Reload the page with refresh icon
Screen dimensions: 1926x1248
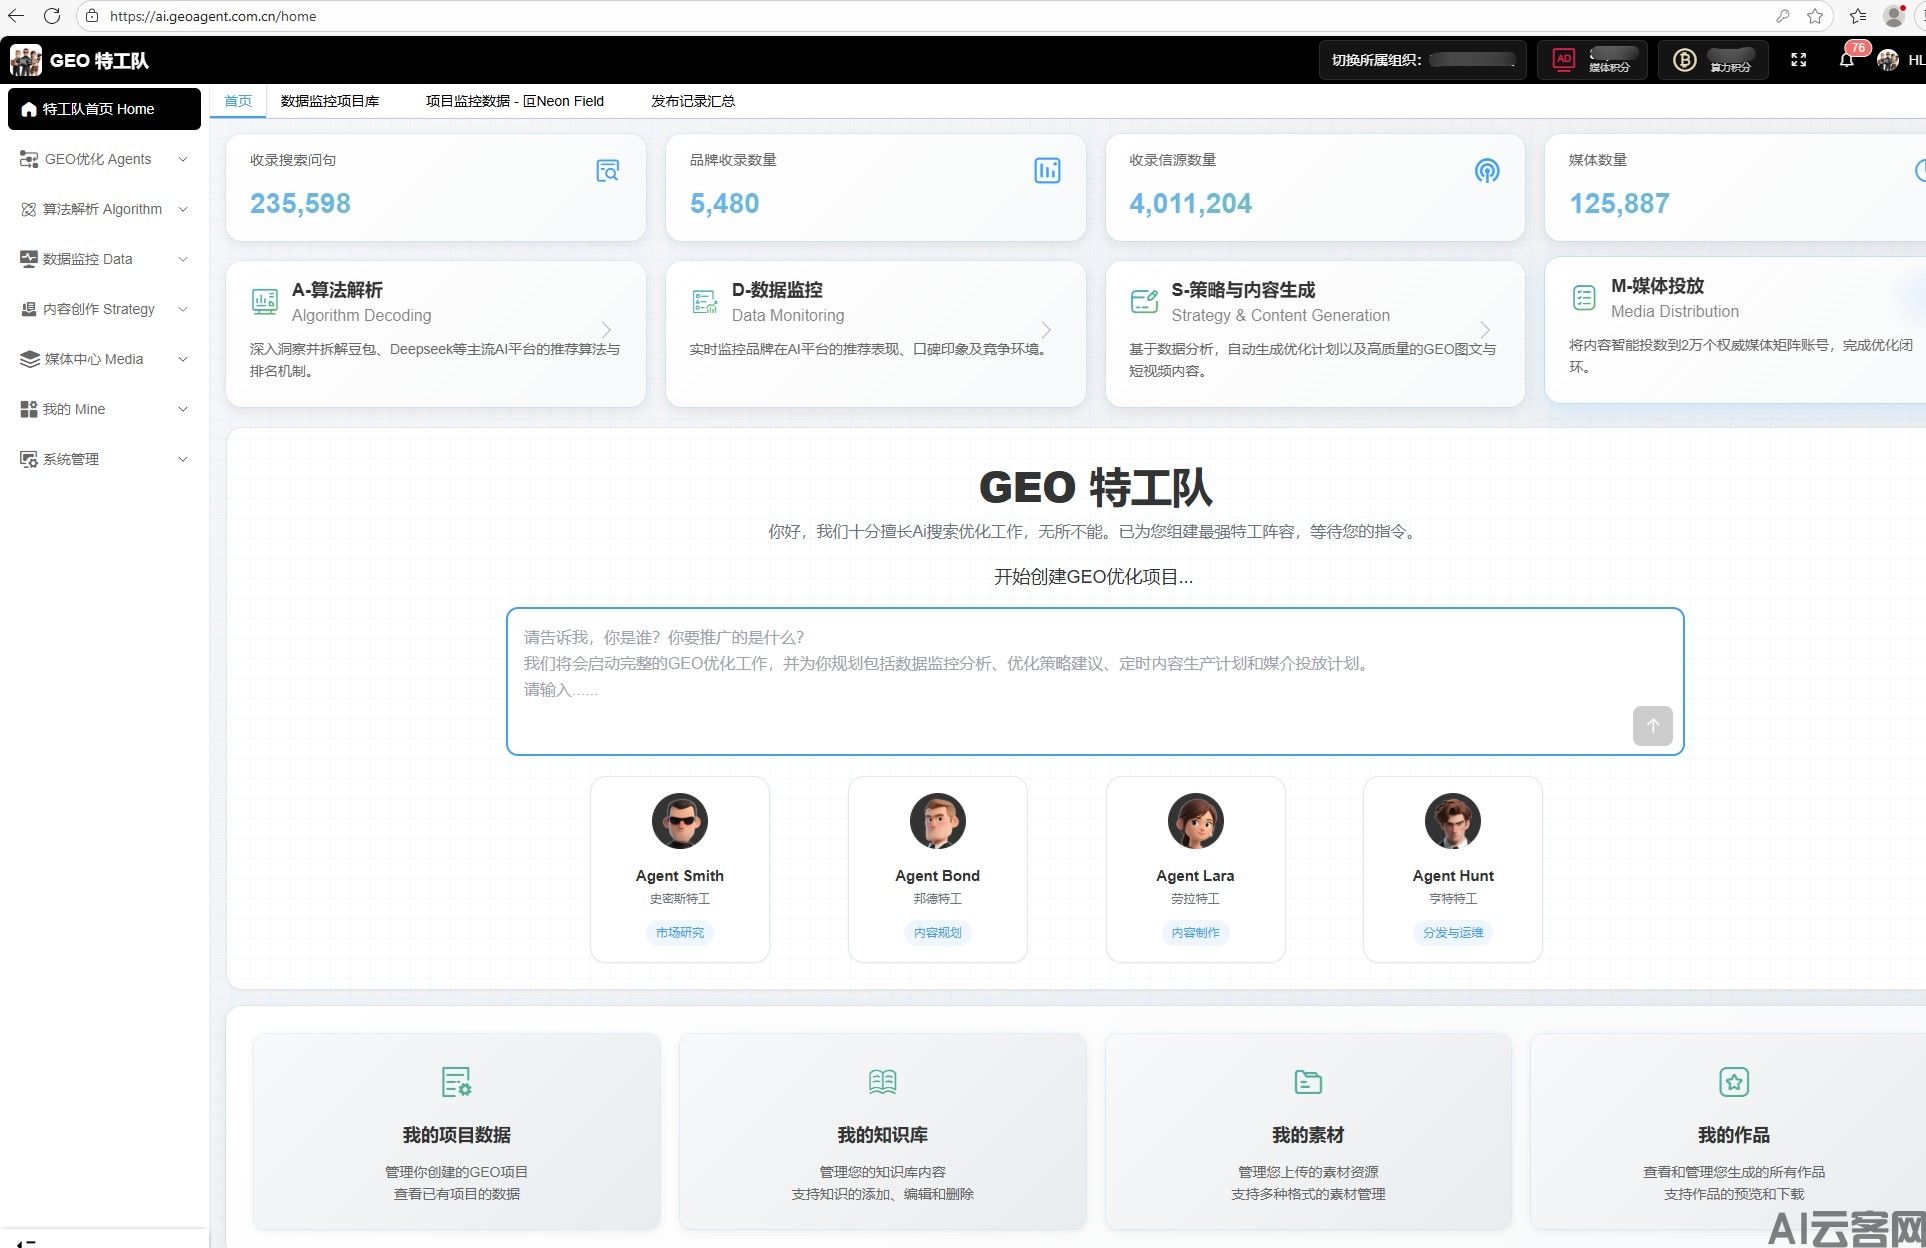[x=52, y=16]
